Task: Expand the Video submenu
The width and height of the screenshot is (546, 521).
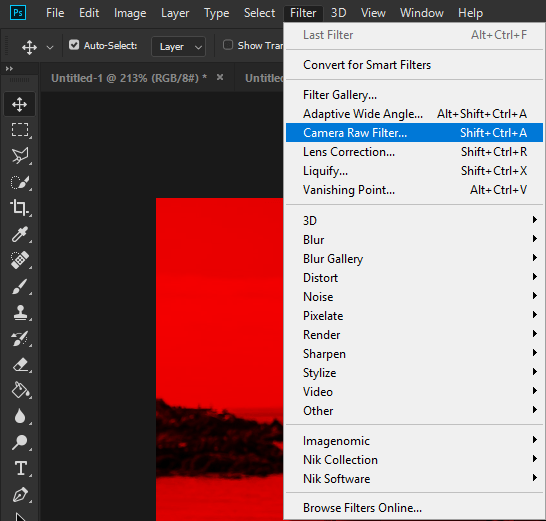Action: coord(414,392)
